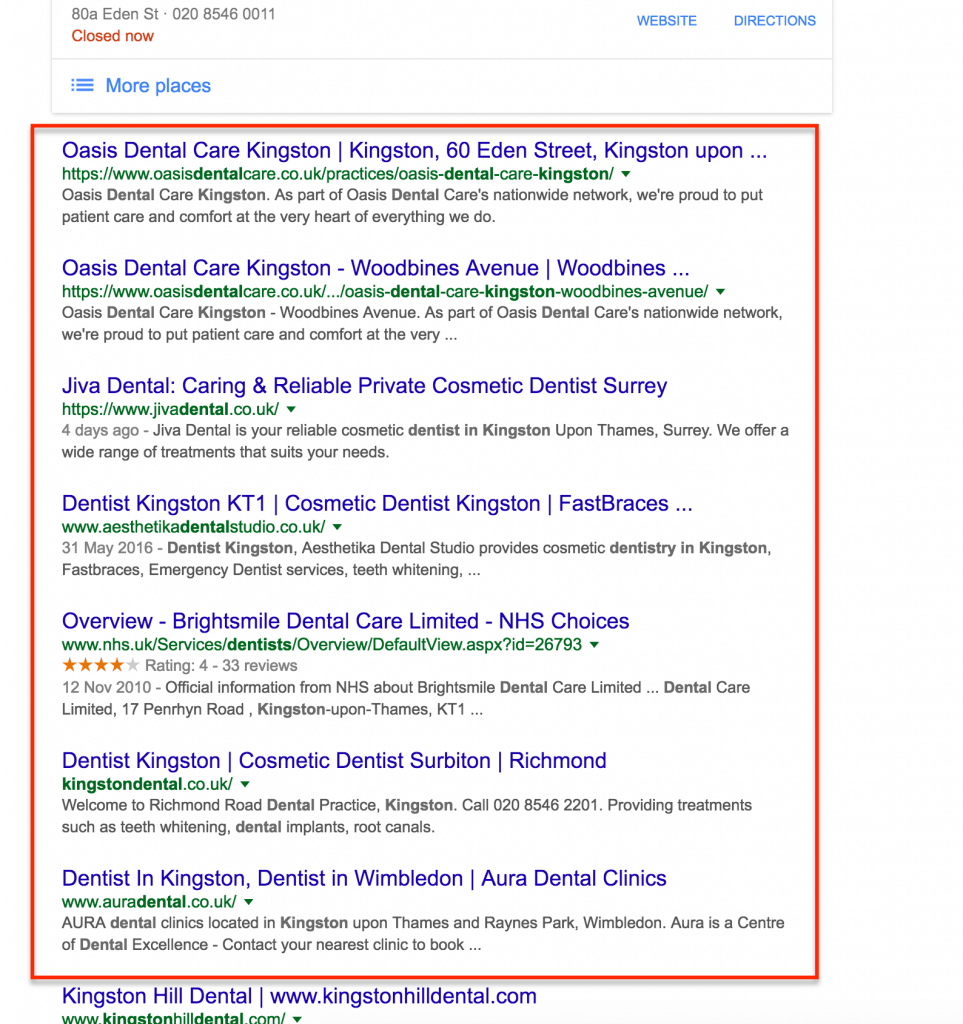Expand arrow next to kingstondental.co.uk URL

click(245, 784)
